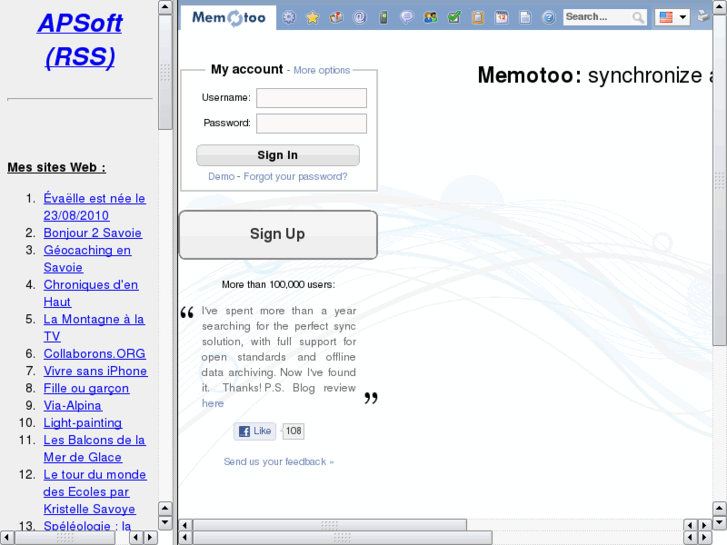
Task: Open the blue question mark help icon
Action: [x=549, y=18]
